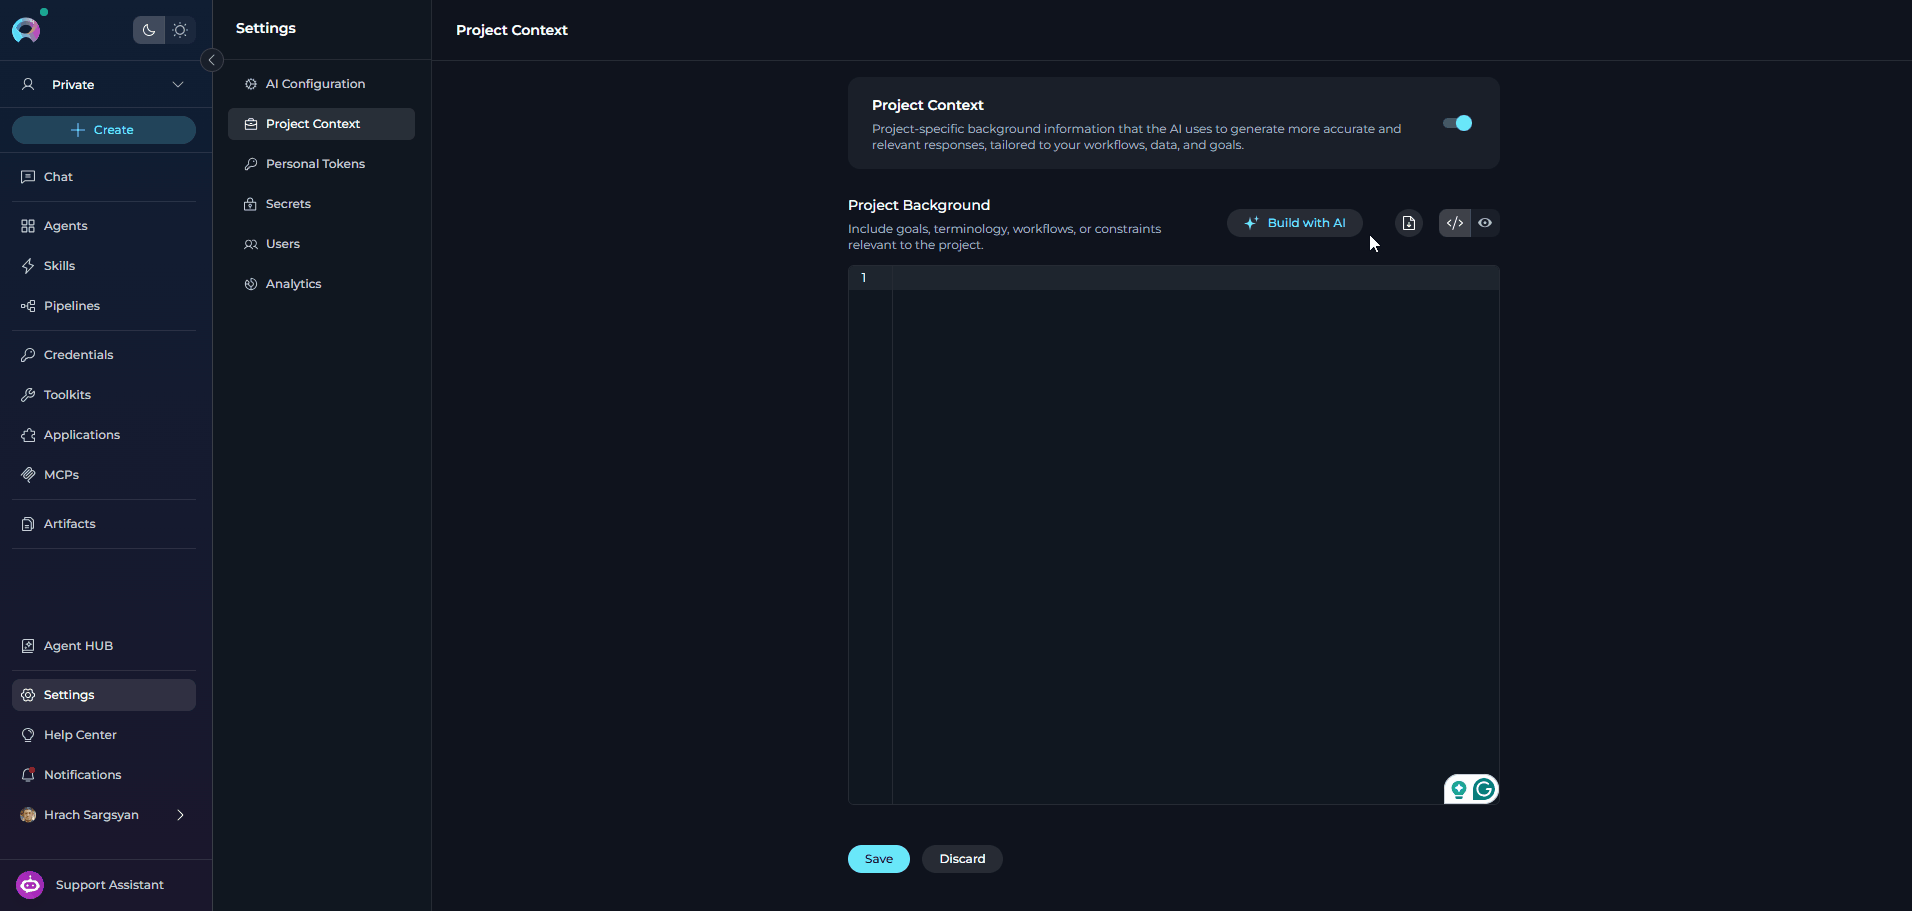
Task: Click the Hrach Sargsyan profile avatar
Action: (x=28, y=815)
